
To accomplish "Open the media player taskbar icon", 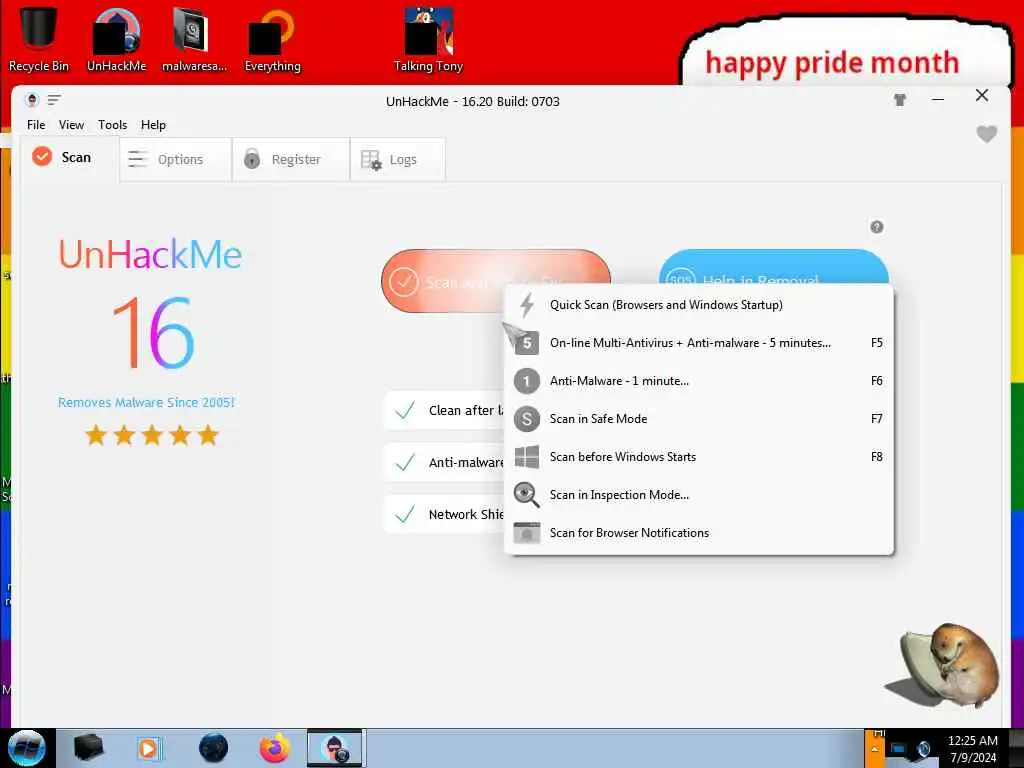I will click(149, 748).
